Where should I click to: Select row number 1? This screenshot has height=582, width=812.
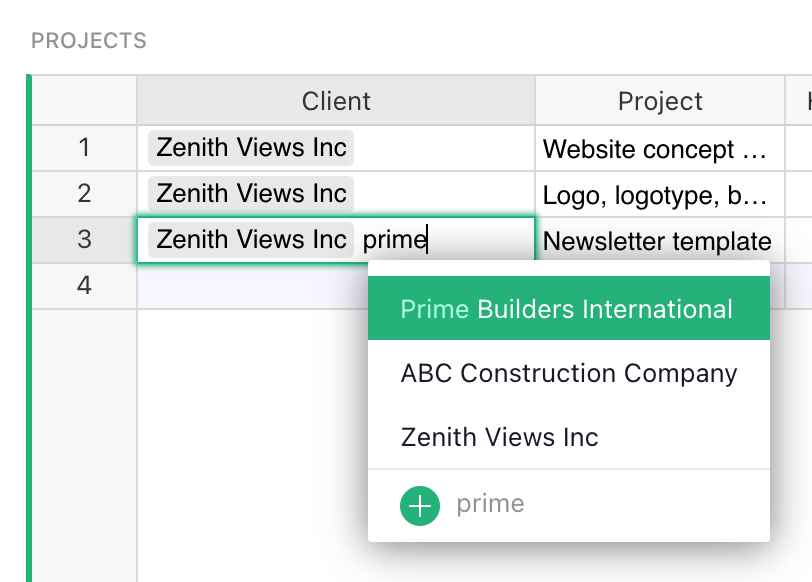tap(84, 147)
